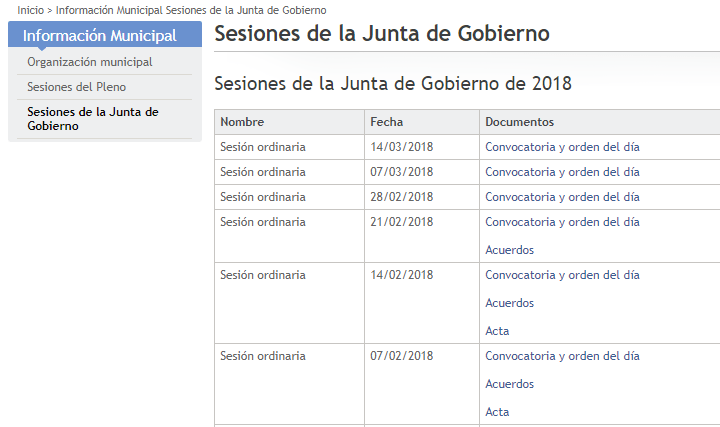The height and width of the screenshot is (427, 720).
Task: Go to Inicio breadcrumb link
Action: [x=30, y=10]
